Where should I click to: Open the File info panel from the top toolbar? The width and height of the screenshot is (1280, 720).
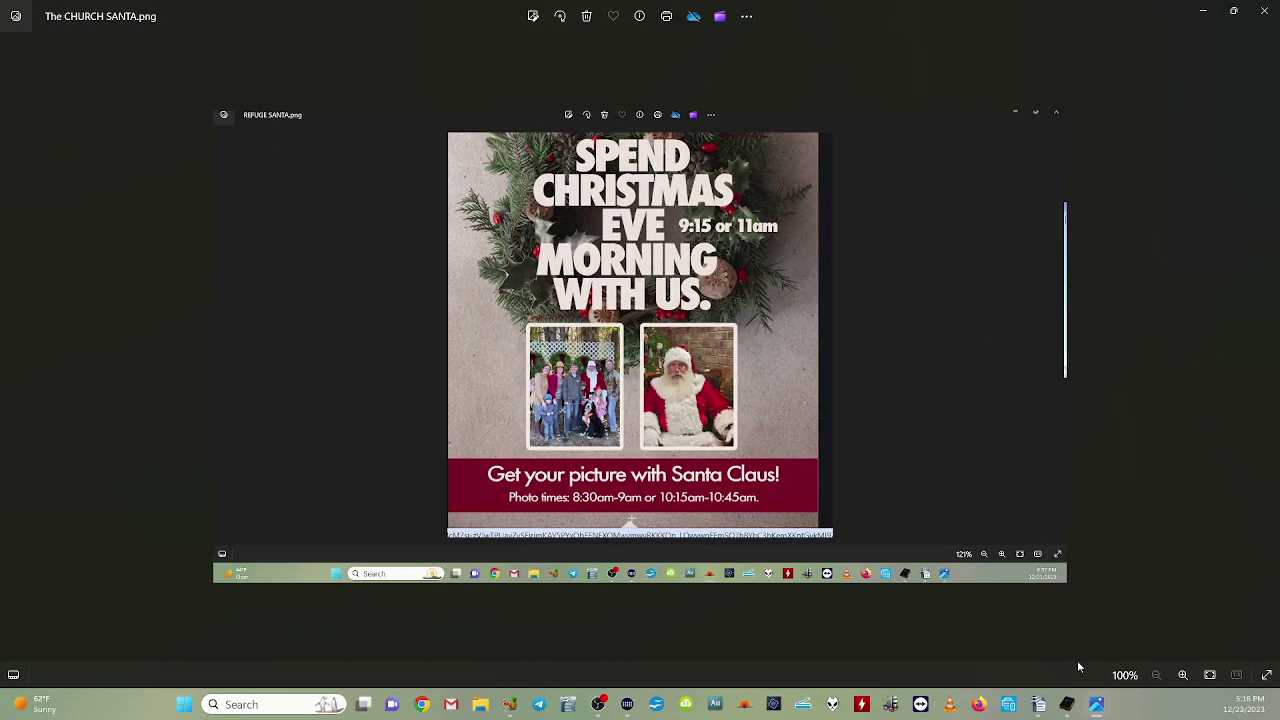(640, 16)
